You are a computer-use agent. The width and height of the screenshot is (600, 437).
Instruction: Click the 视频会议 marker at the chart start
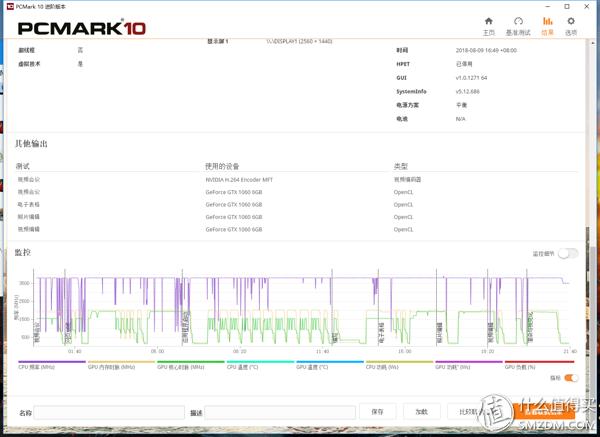pos(37,332)
